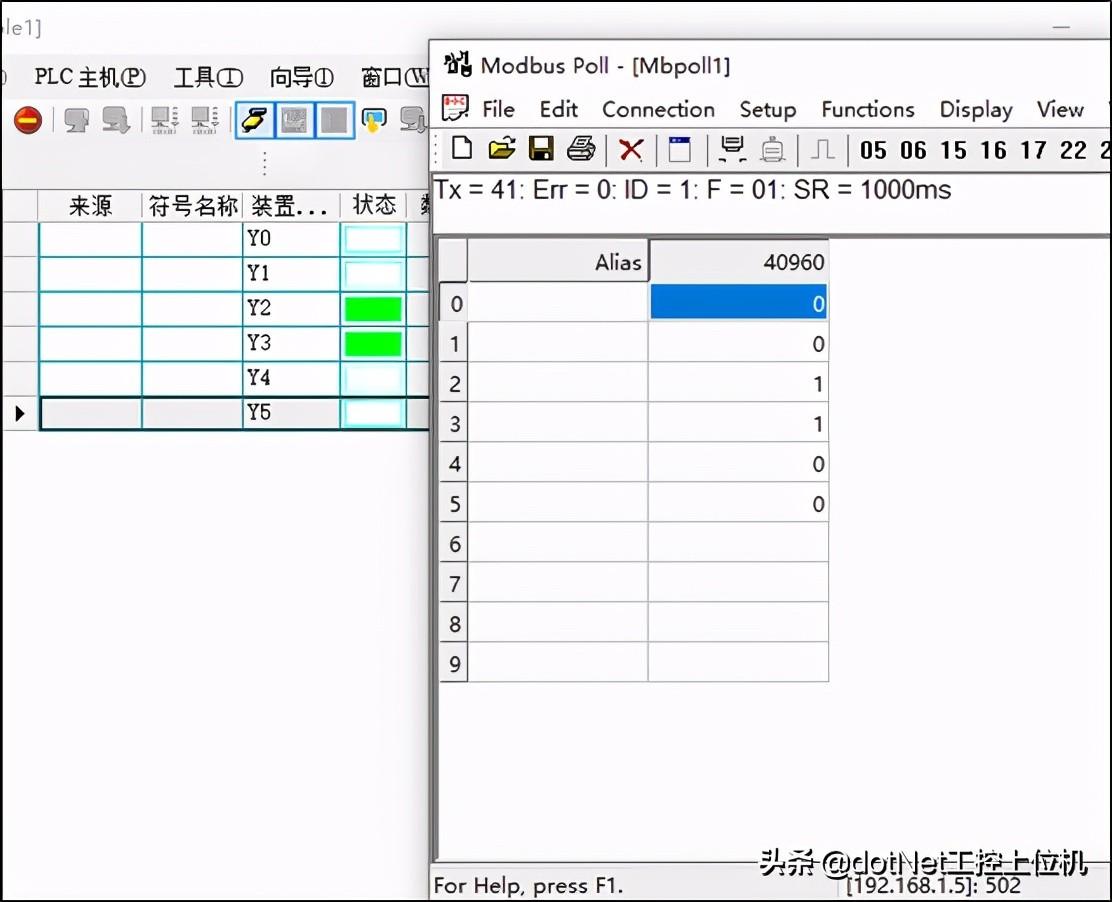Click the 符号名称 column header
This screenshot has width=1112, height=902.
(192, 206)
